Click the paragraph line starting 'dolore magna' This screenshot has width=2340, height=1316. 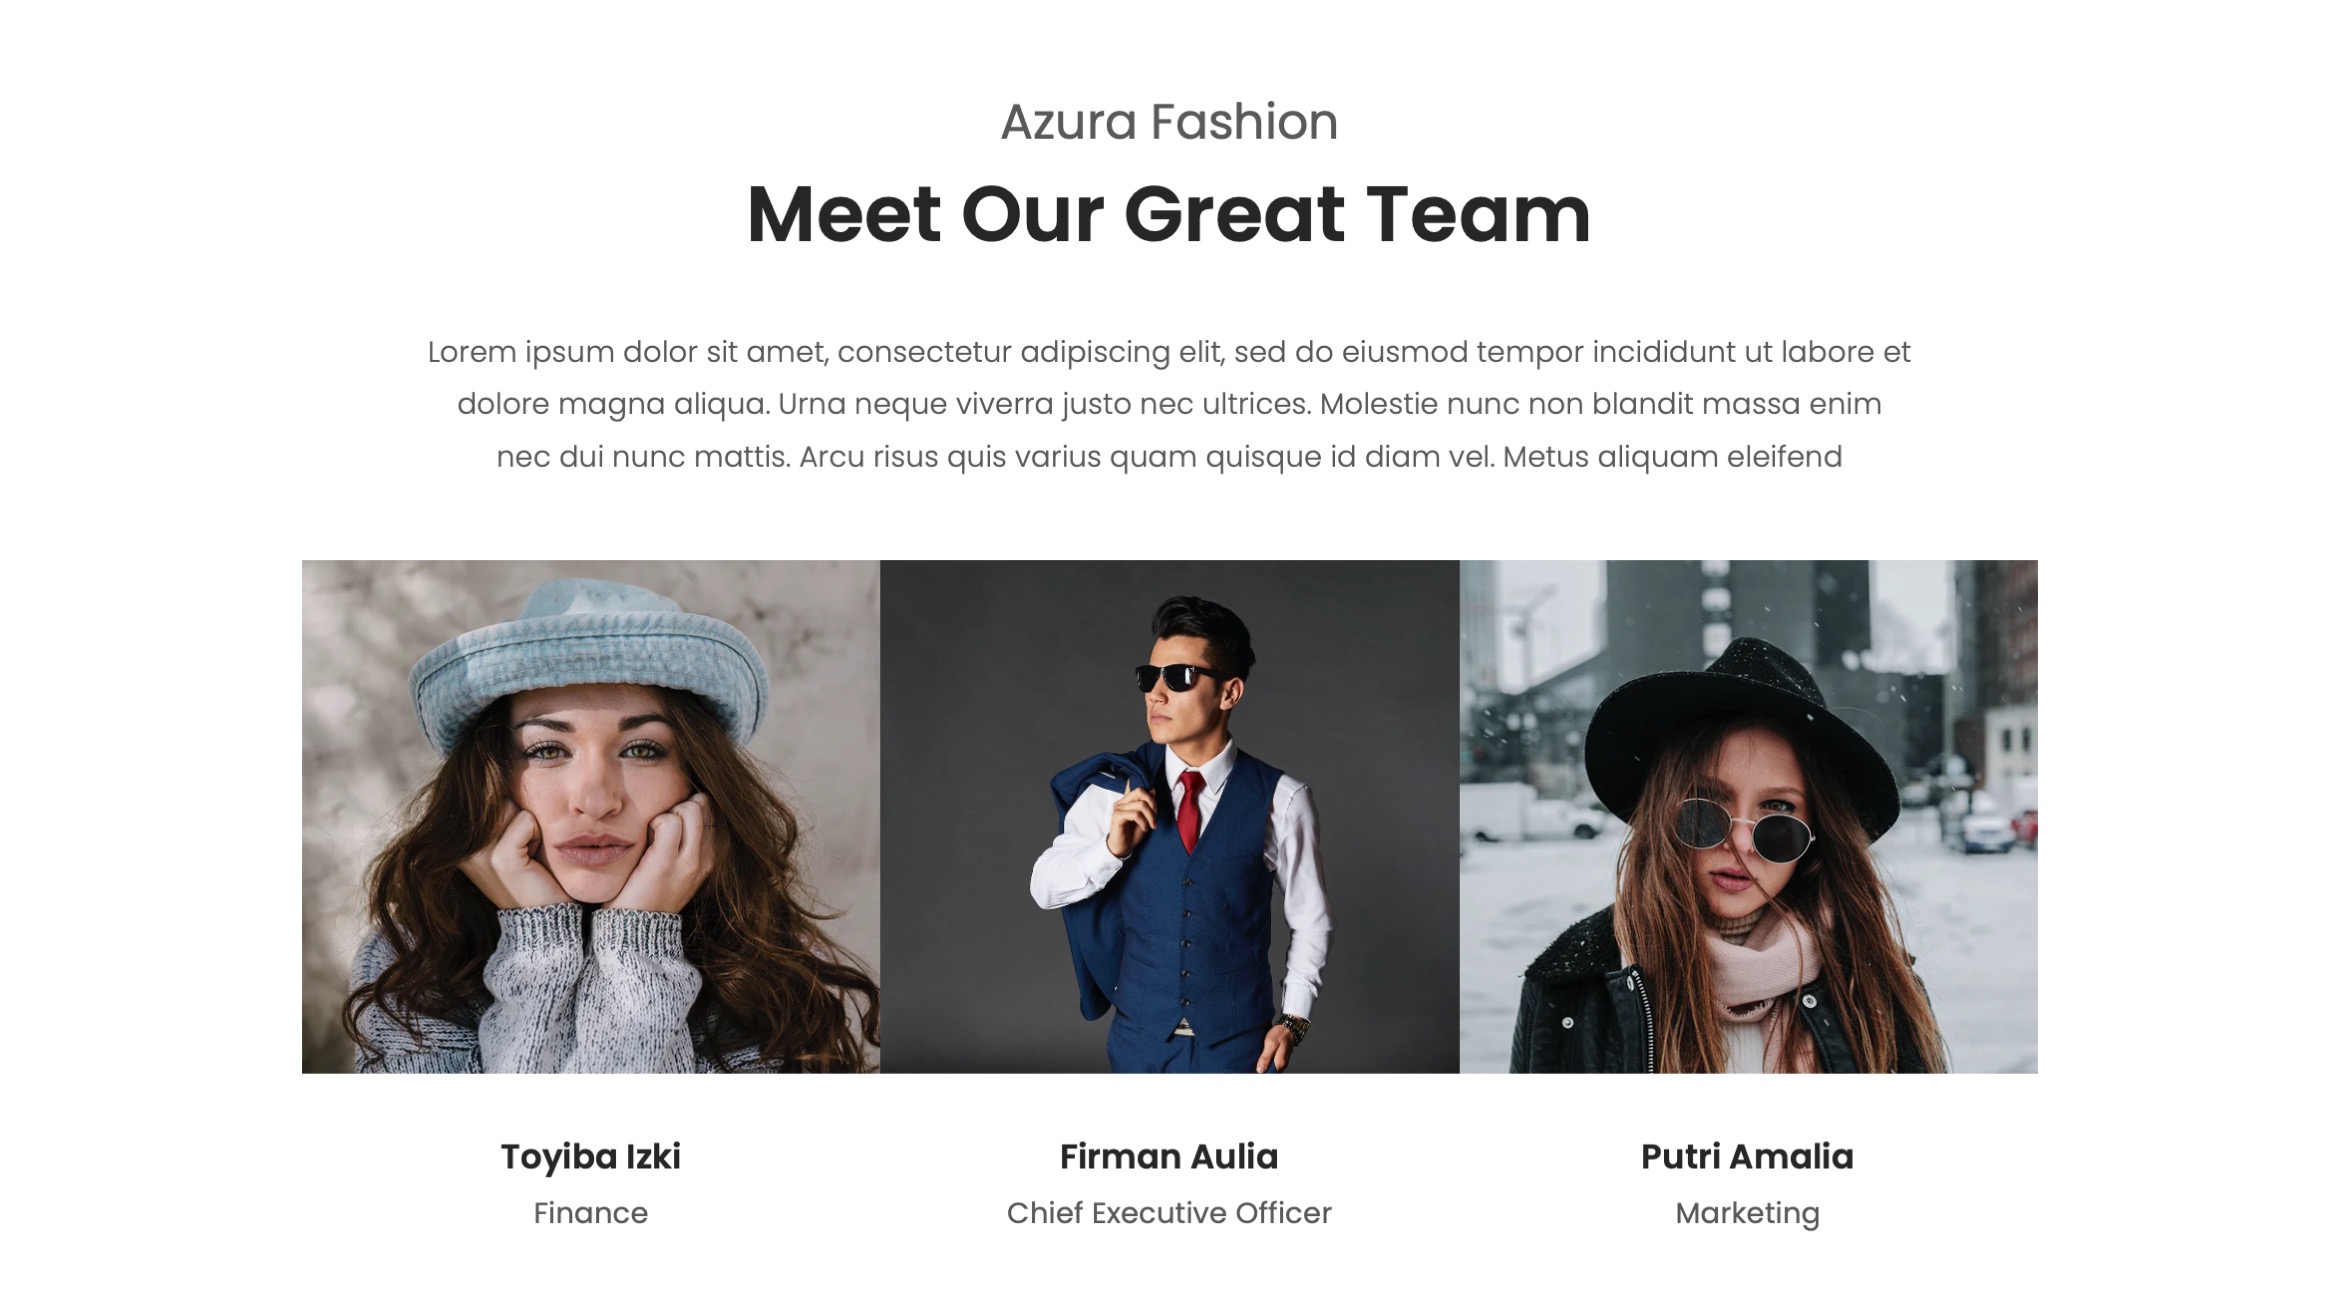coord(1169,404)
